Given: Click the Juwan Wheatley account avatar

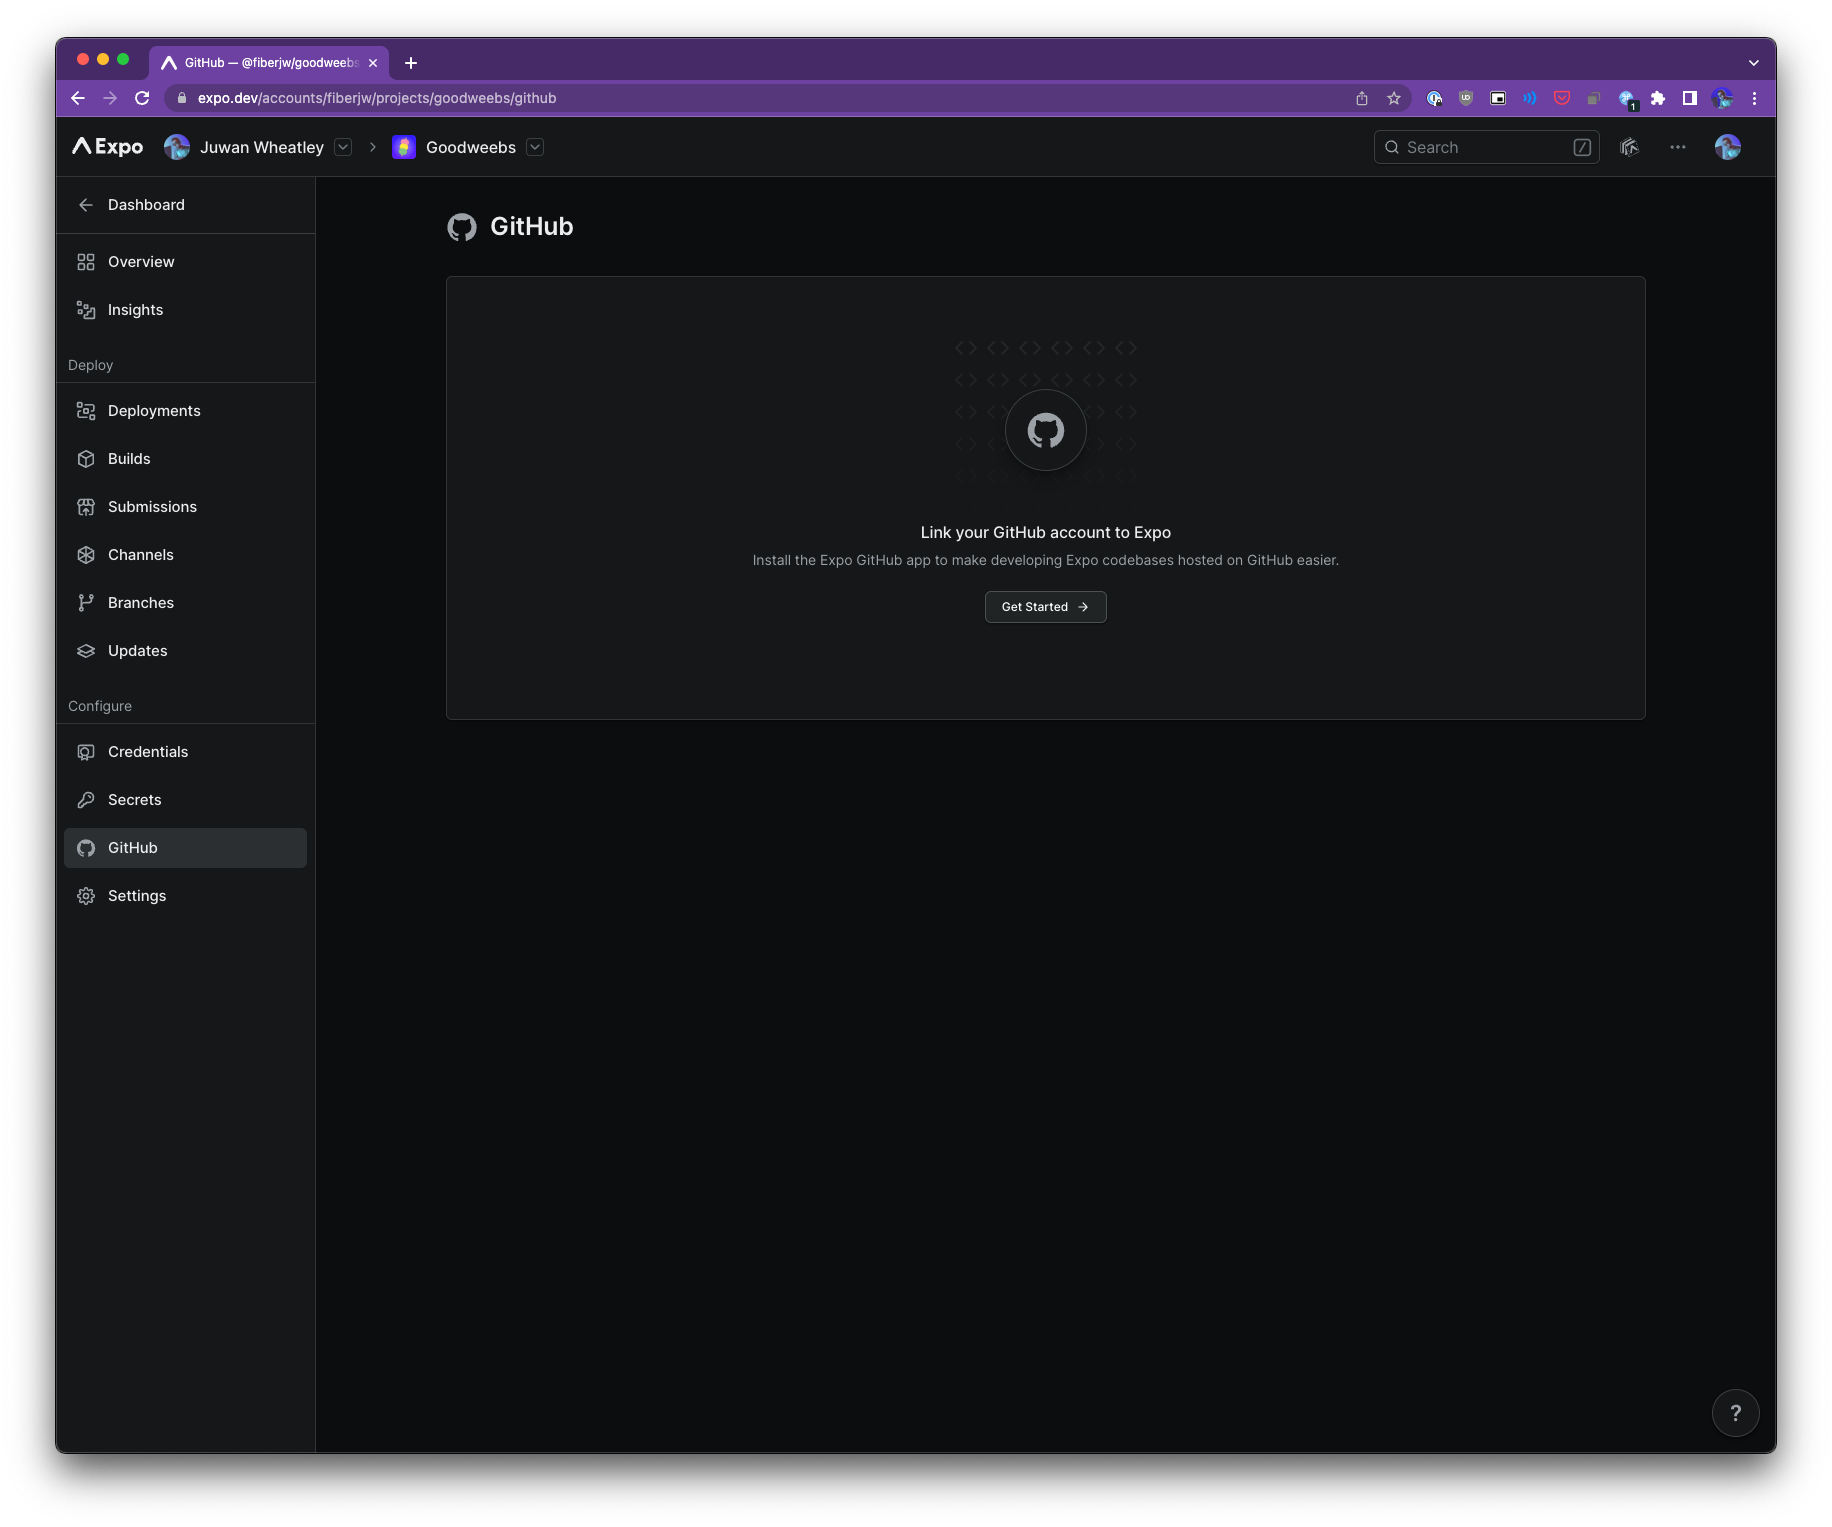Looking at the screenshot, I should tap(177, 147).
